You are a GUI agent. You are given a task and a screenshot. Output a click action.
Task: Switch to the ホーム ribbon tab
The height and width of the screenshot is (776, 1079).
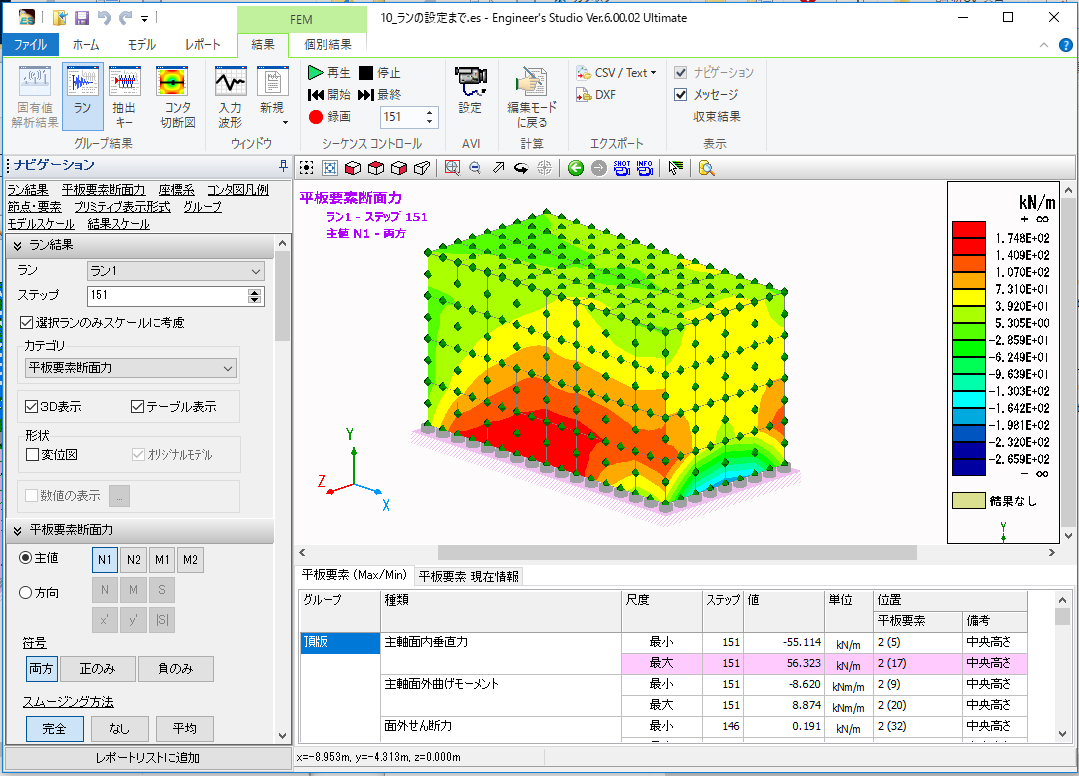(86, 45)
